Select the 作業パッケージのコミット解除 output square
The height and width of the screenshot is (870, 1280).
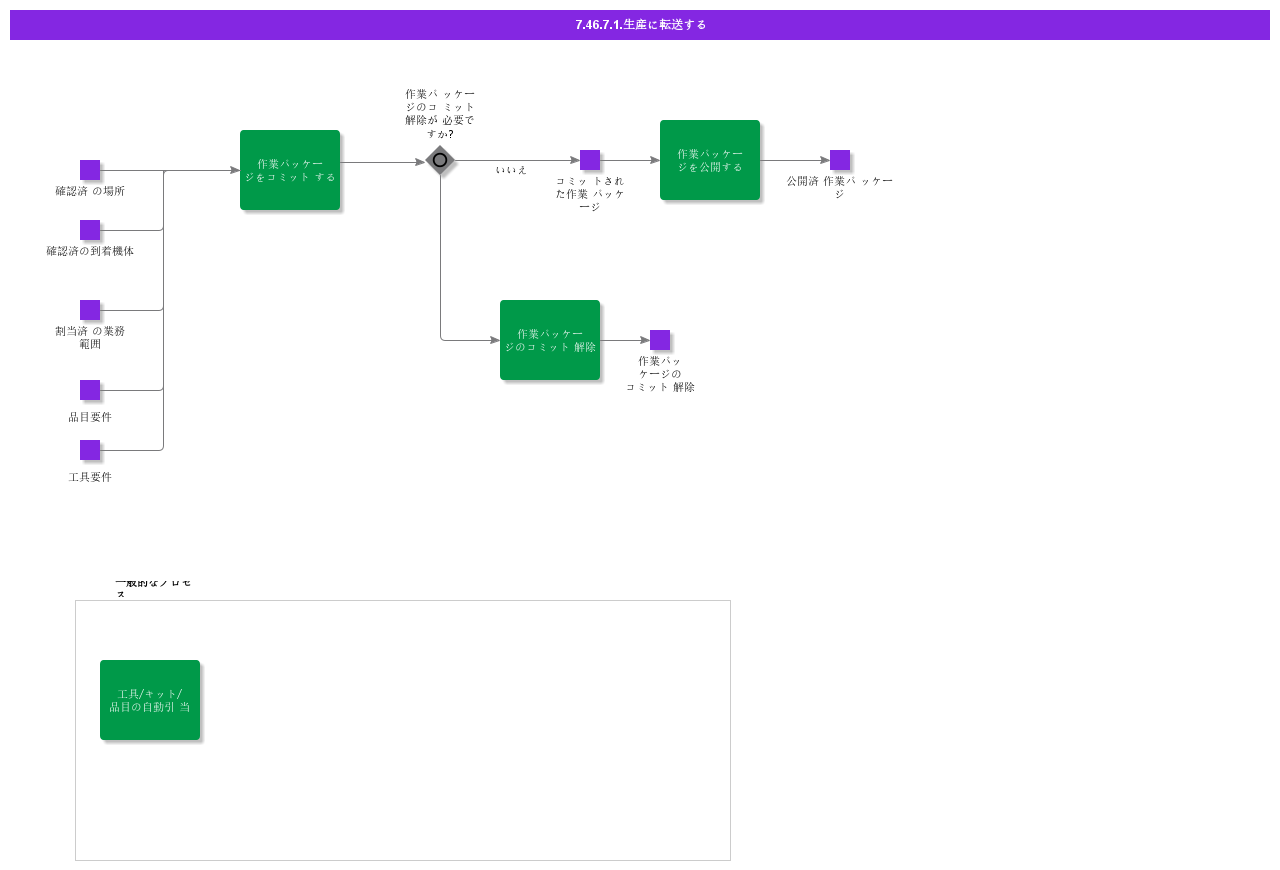pos(660,340)
